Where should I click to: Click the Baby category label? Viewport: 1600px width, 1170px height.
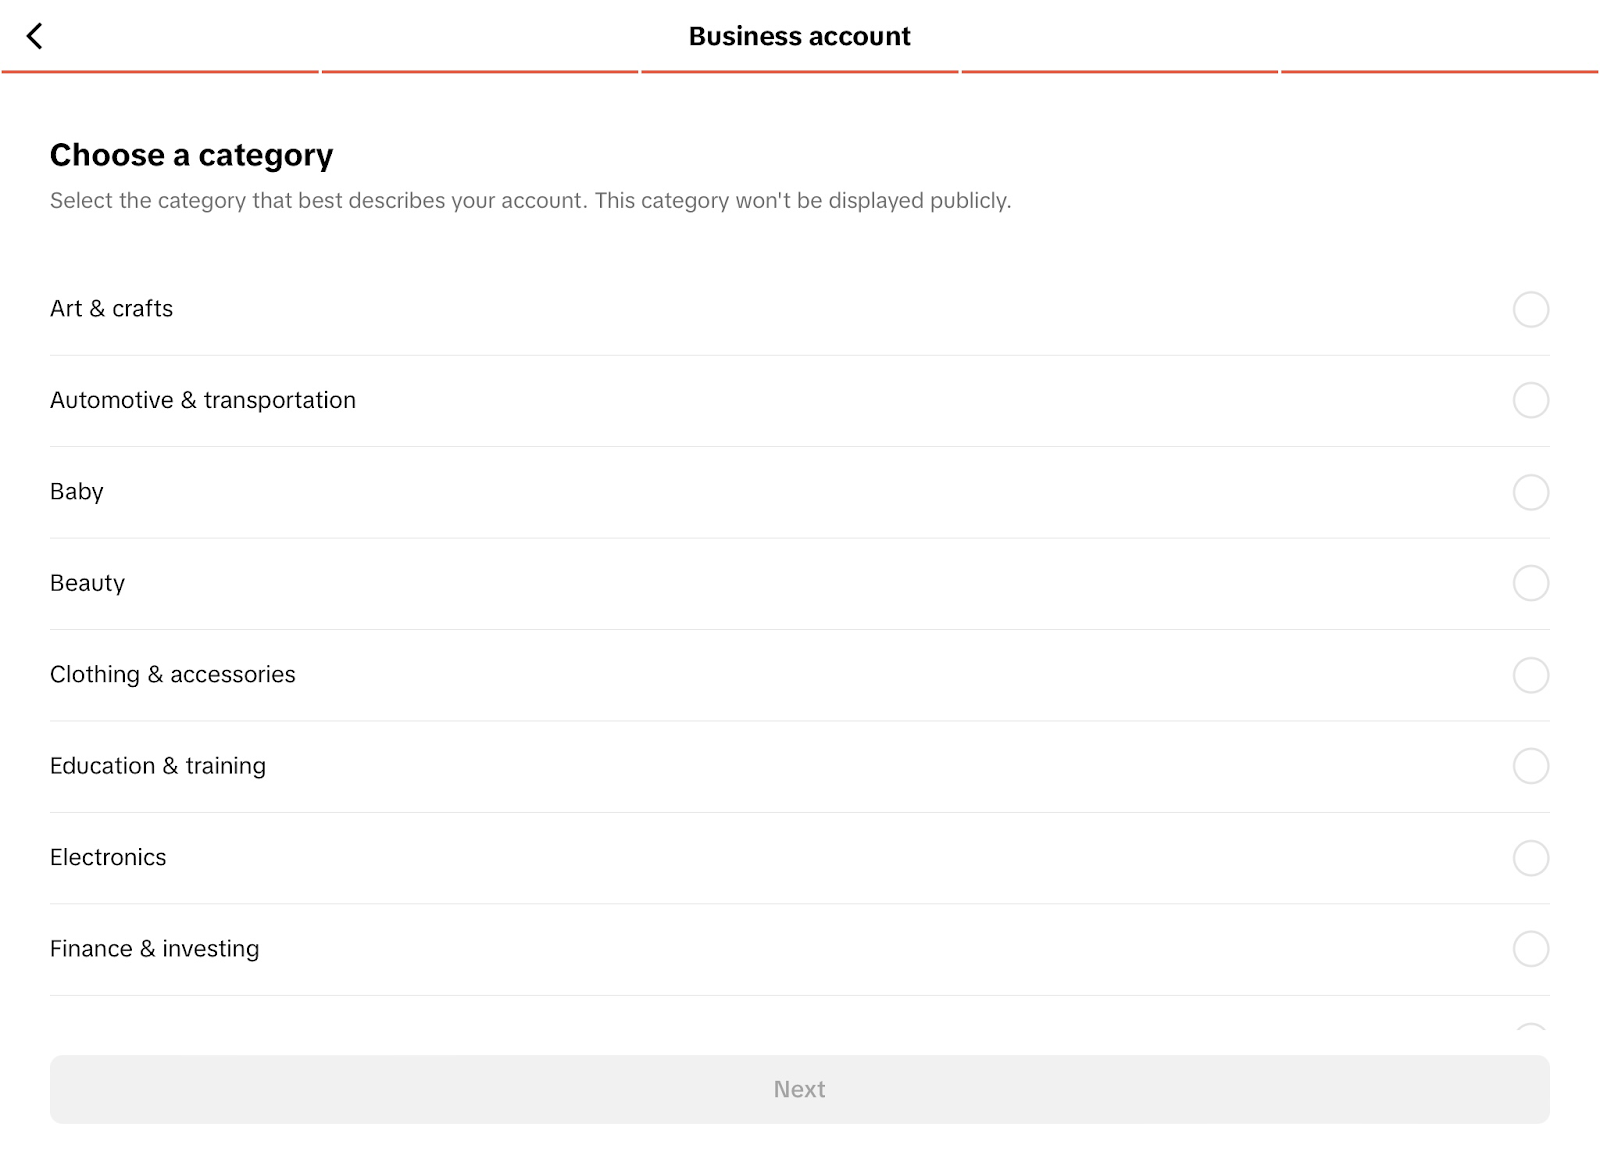(x=77, y=492)
